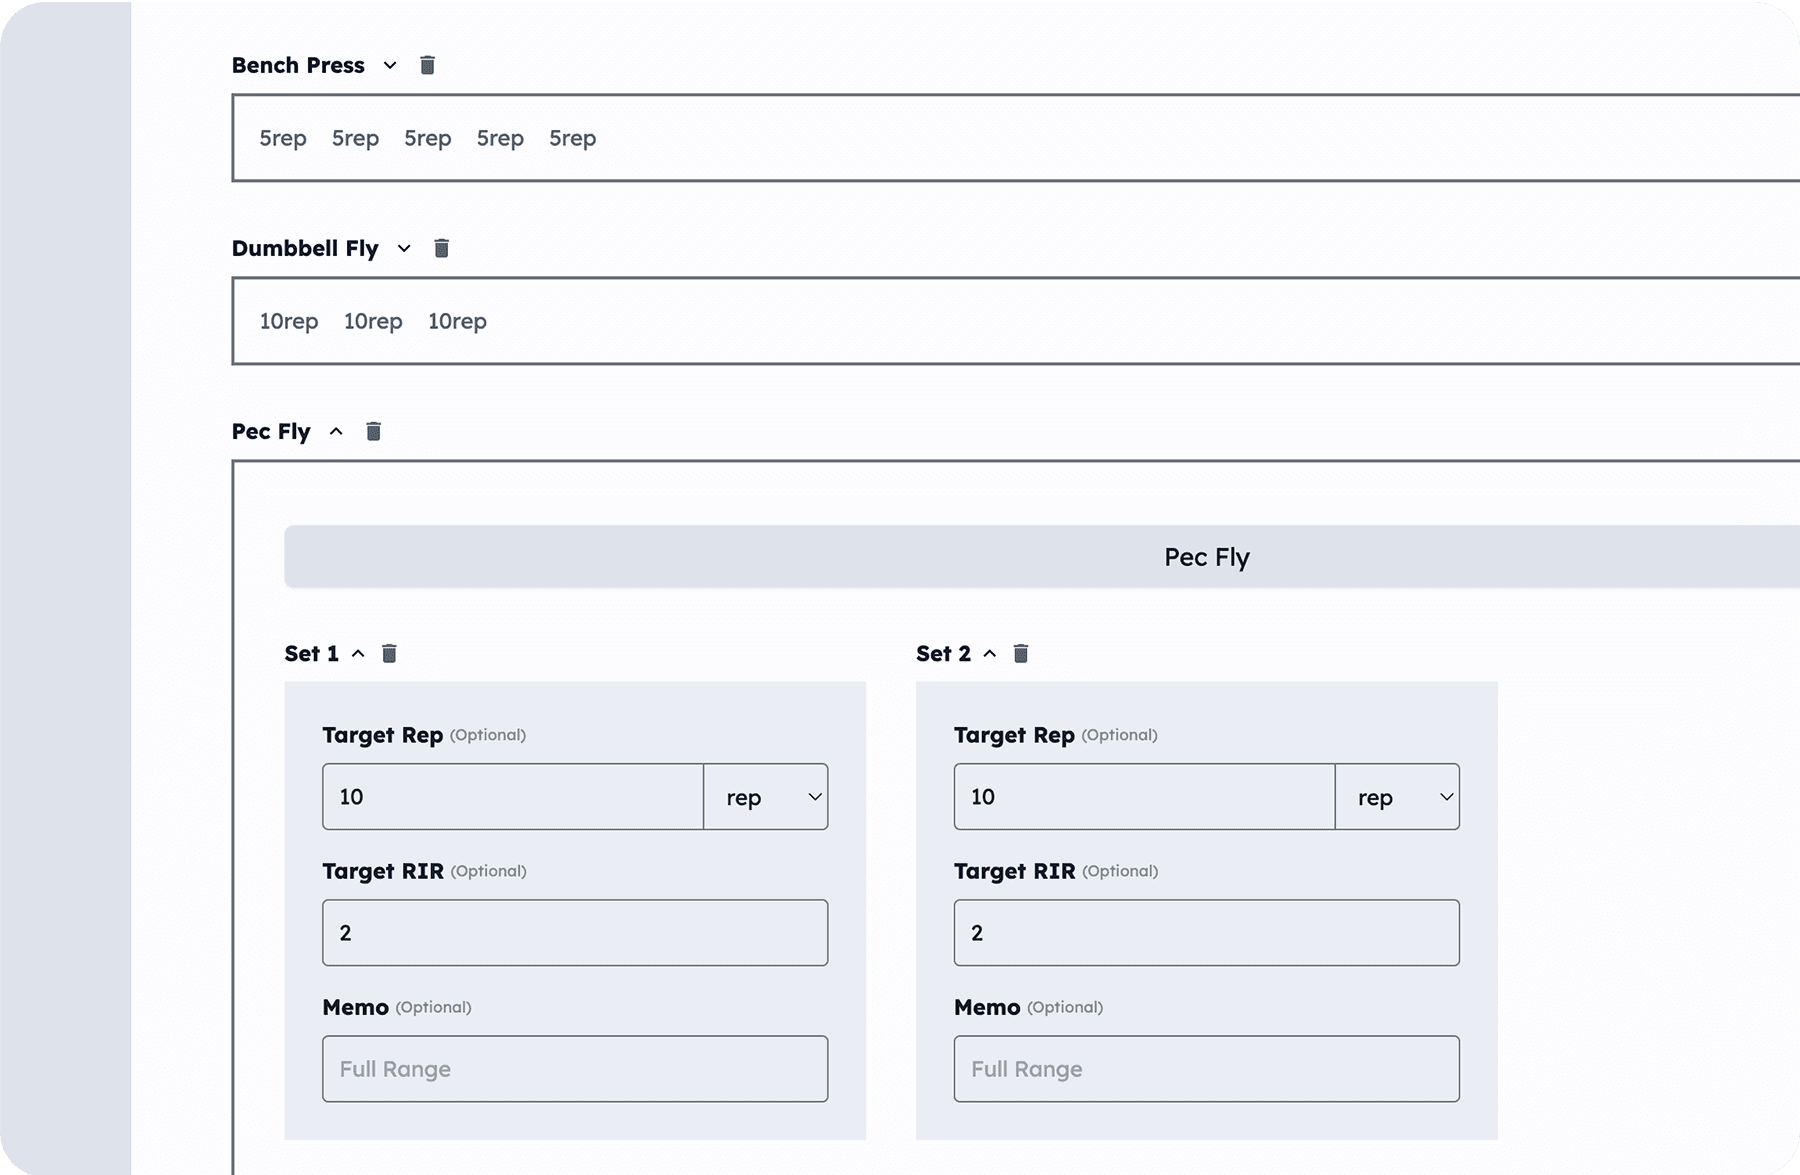Click the first 5rep in Bench Press
Viewport: 1800px width, 1175px height.
click(x=283, y=138)
